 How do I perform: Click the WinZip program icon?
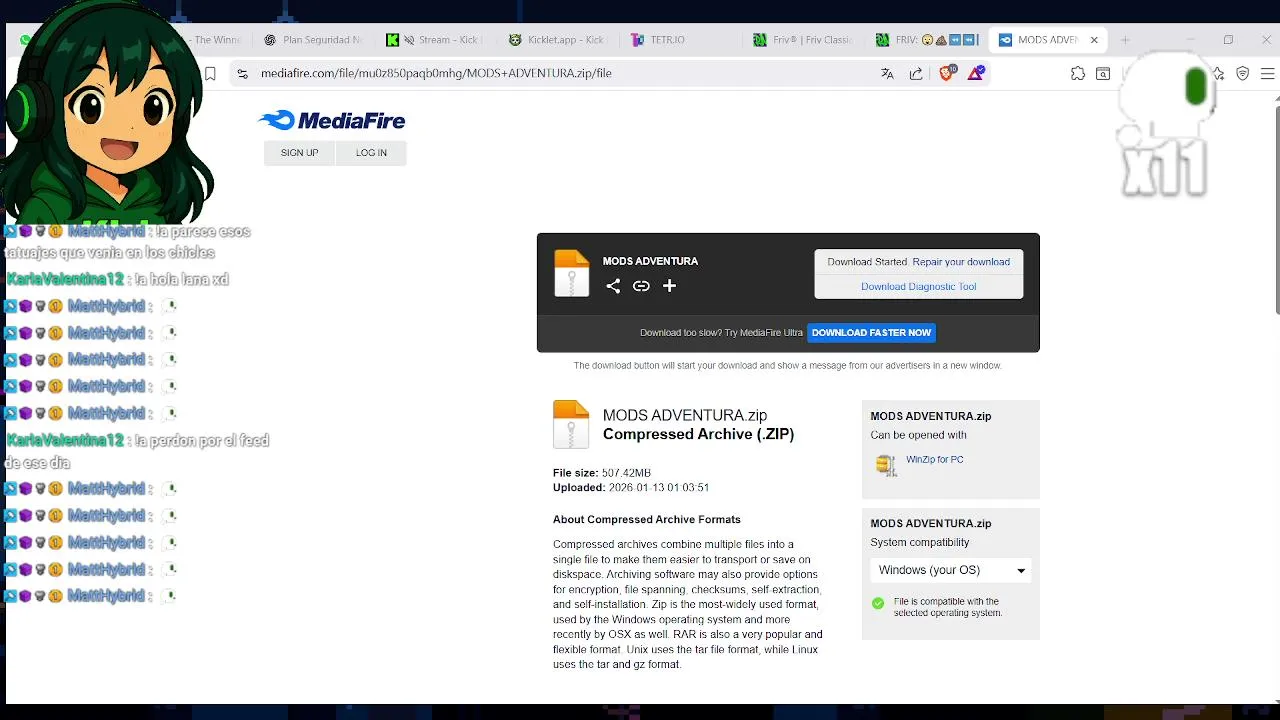pyautogui.click(x=886, y=465)
